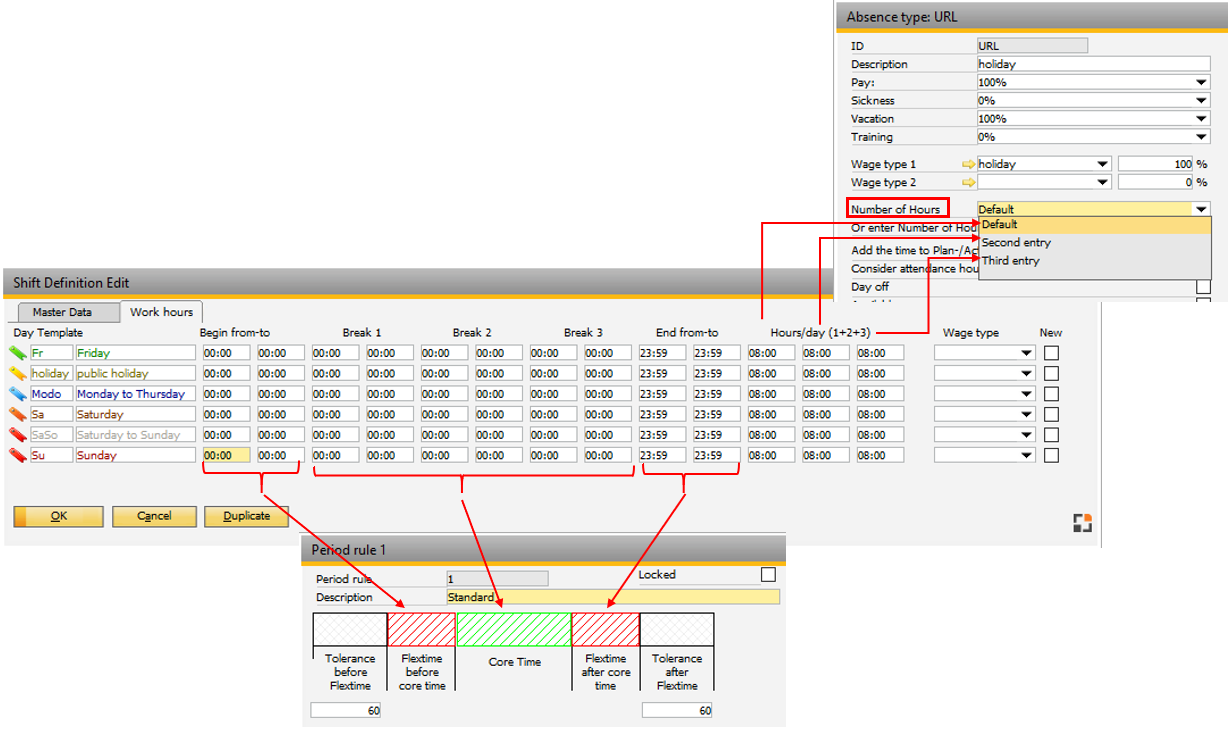
Task: Follow the Wage type 1 link arrow
Action: [968, 164]
